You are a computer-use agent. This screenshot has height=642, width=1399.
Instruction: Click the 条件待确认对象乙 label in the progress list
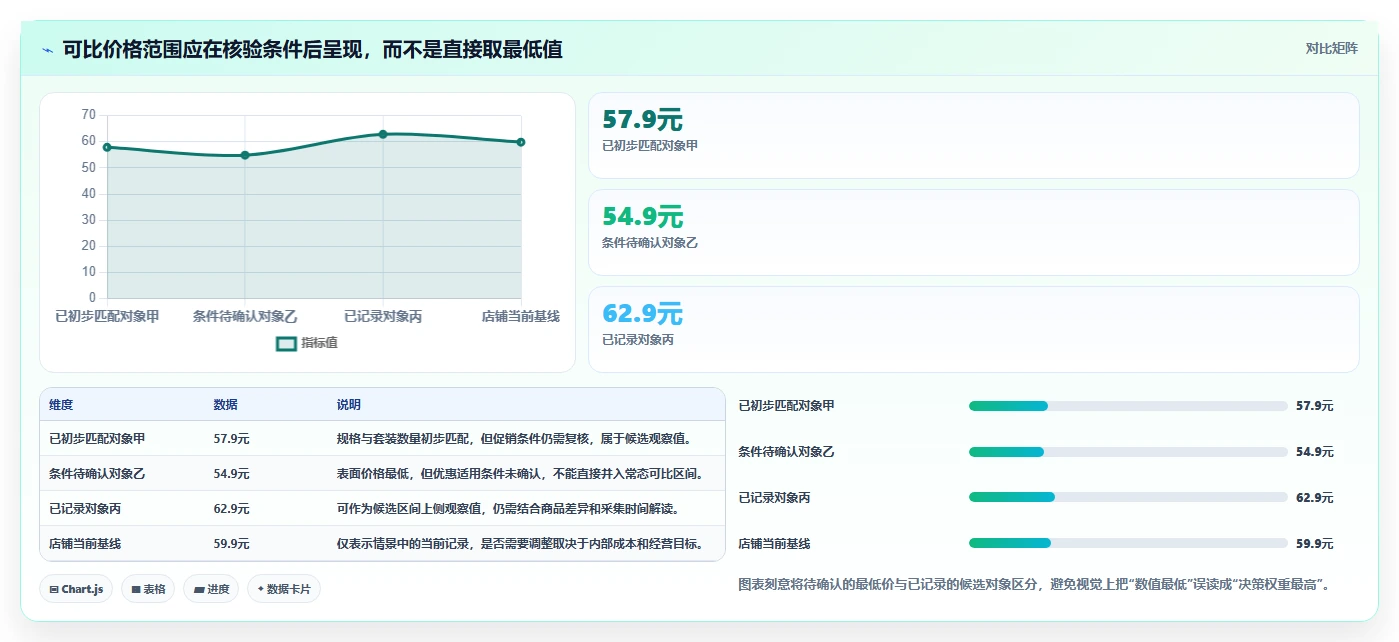click(x=786, y=452)
